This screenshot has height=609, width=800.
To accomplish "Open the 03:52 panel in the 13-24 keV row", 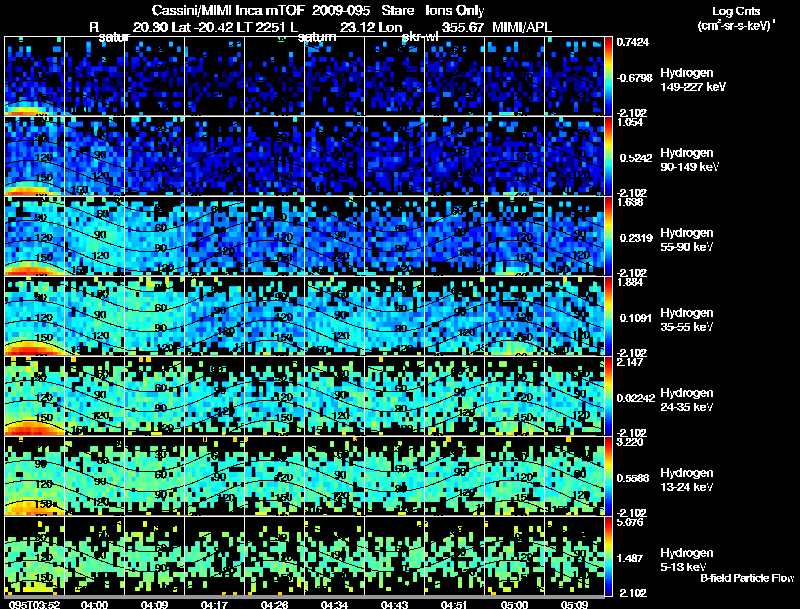I will [x=35, y=476].
